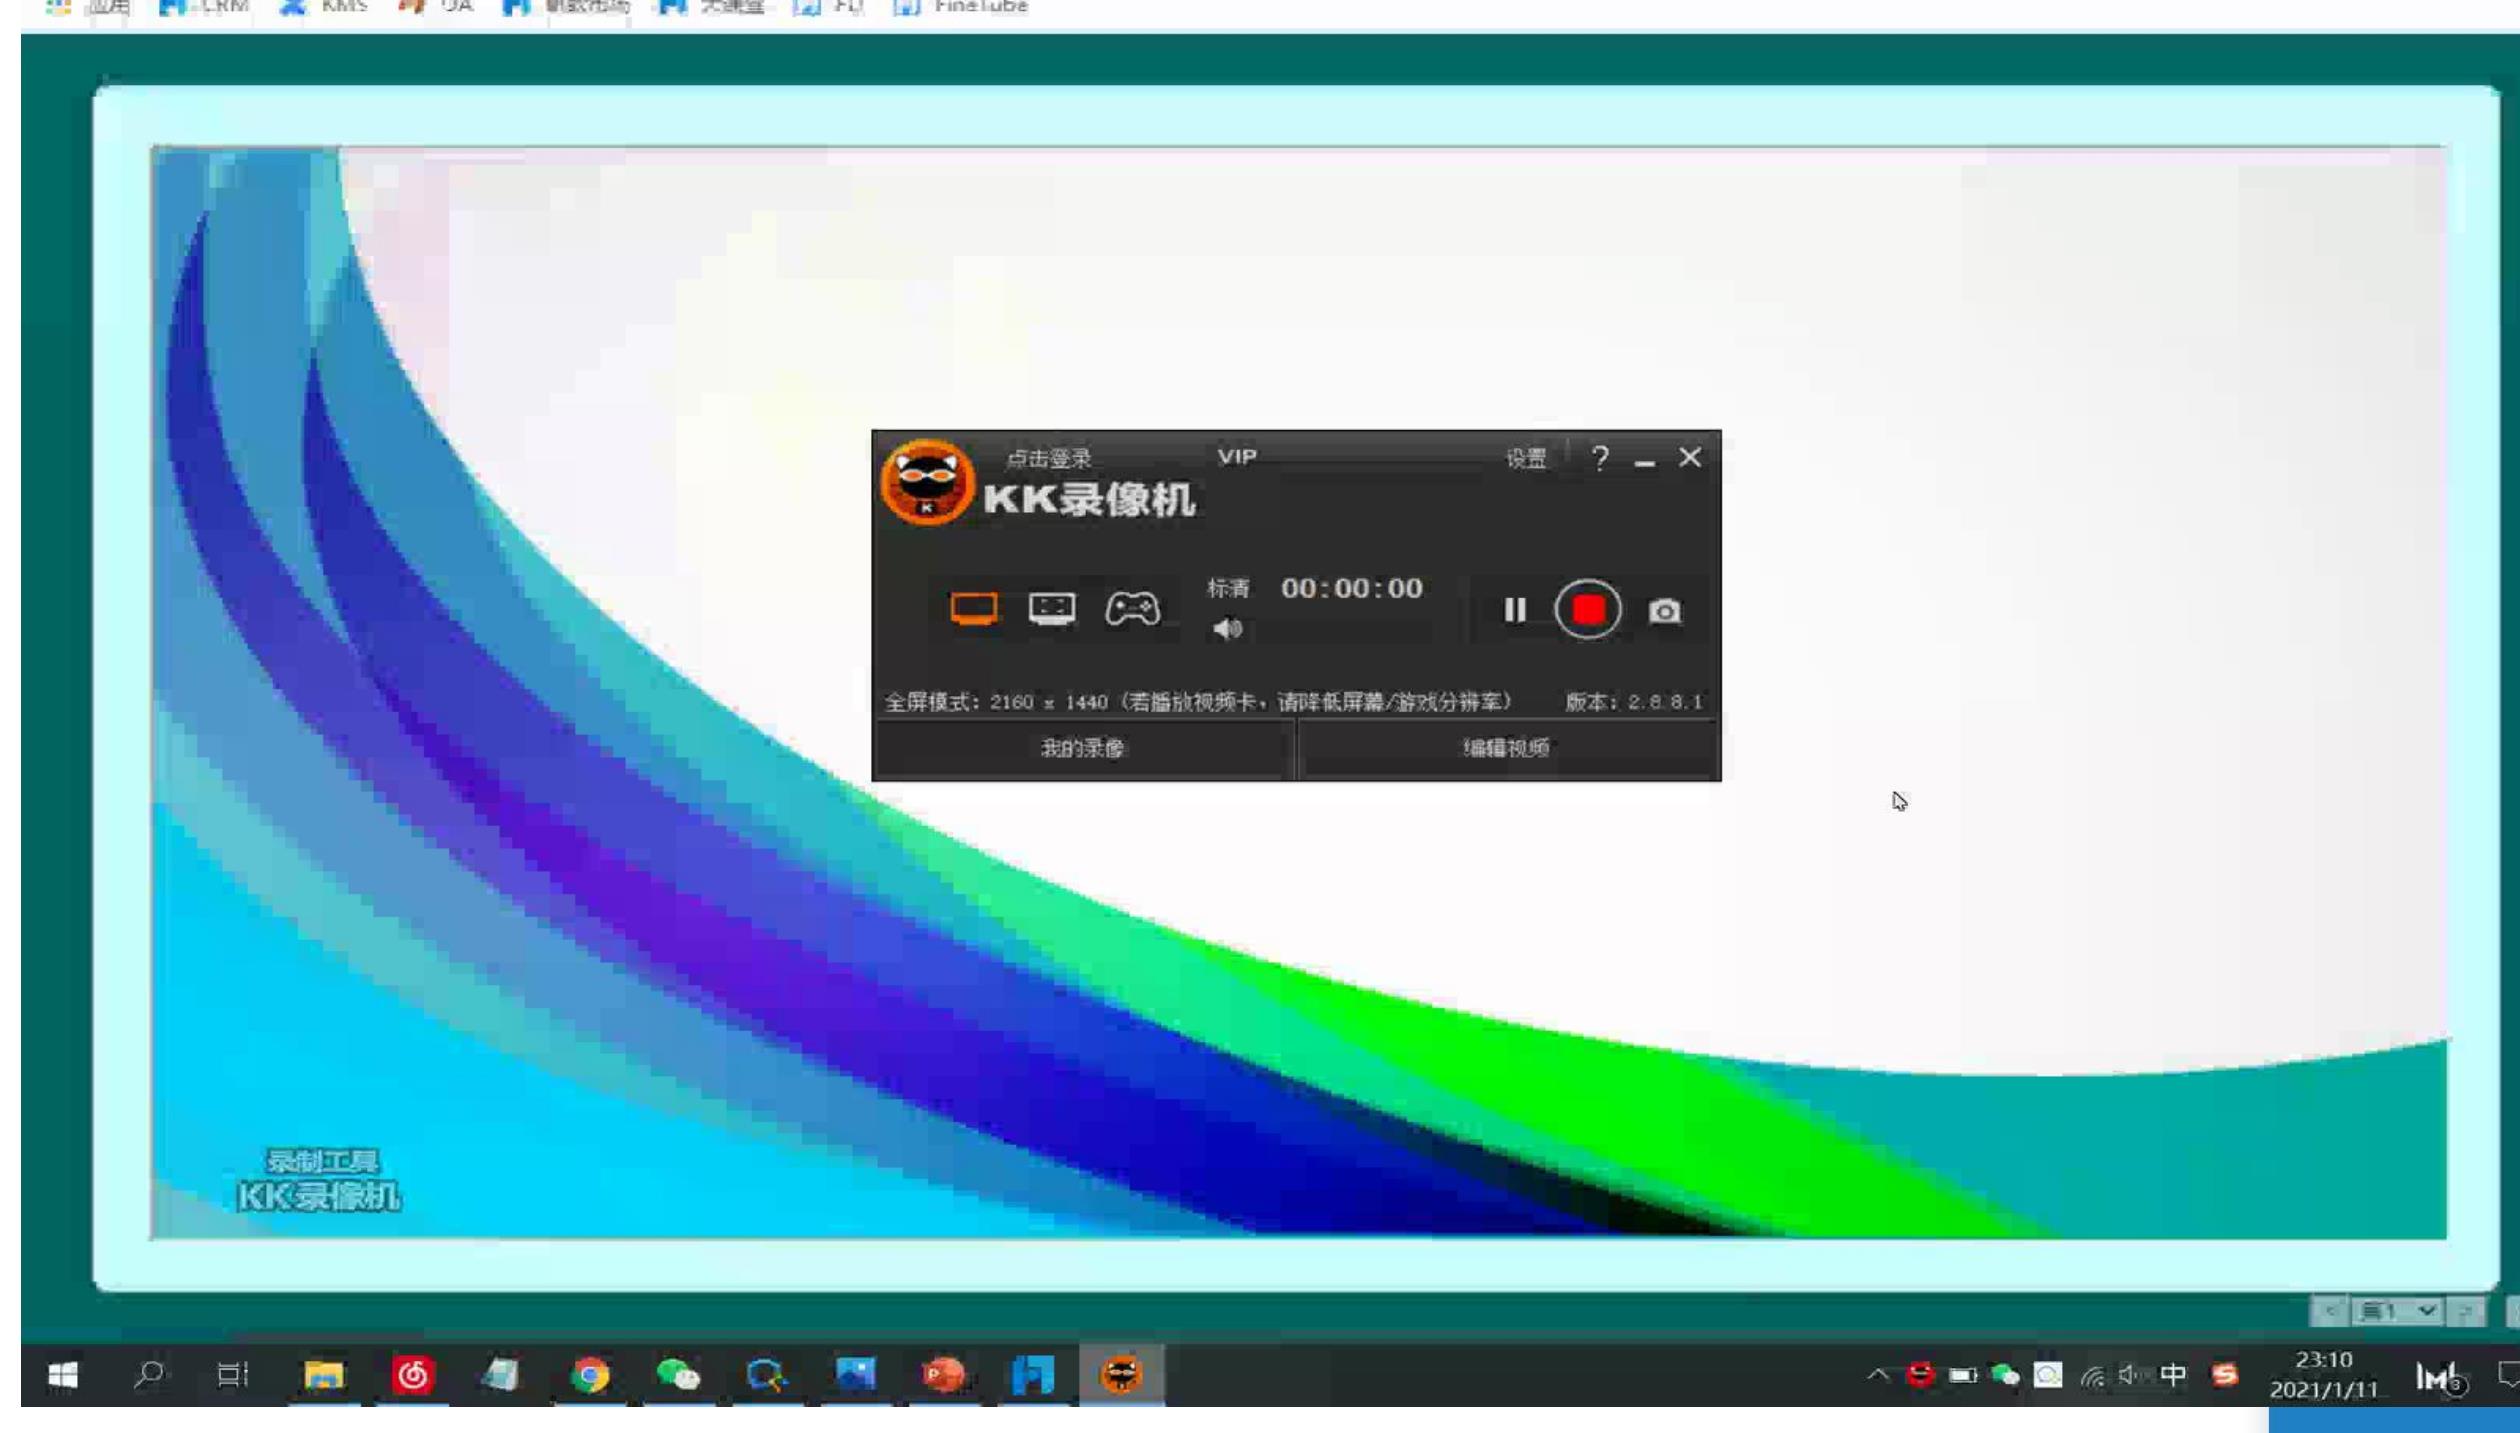Click the WeChat tray icon
The height and width of the screenshot is (1433, 2520).
[x=2005, y=1376]
